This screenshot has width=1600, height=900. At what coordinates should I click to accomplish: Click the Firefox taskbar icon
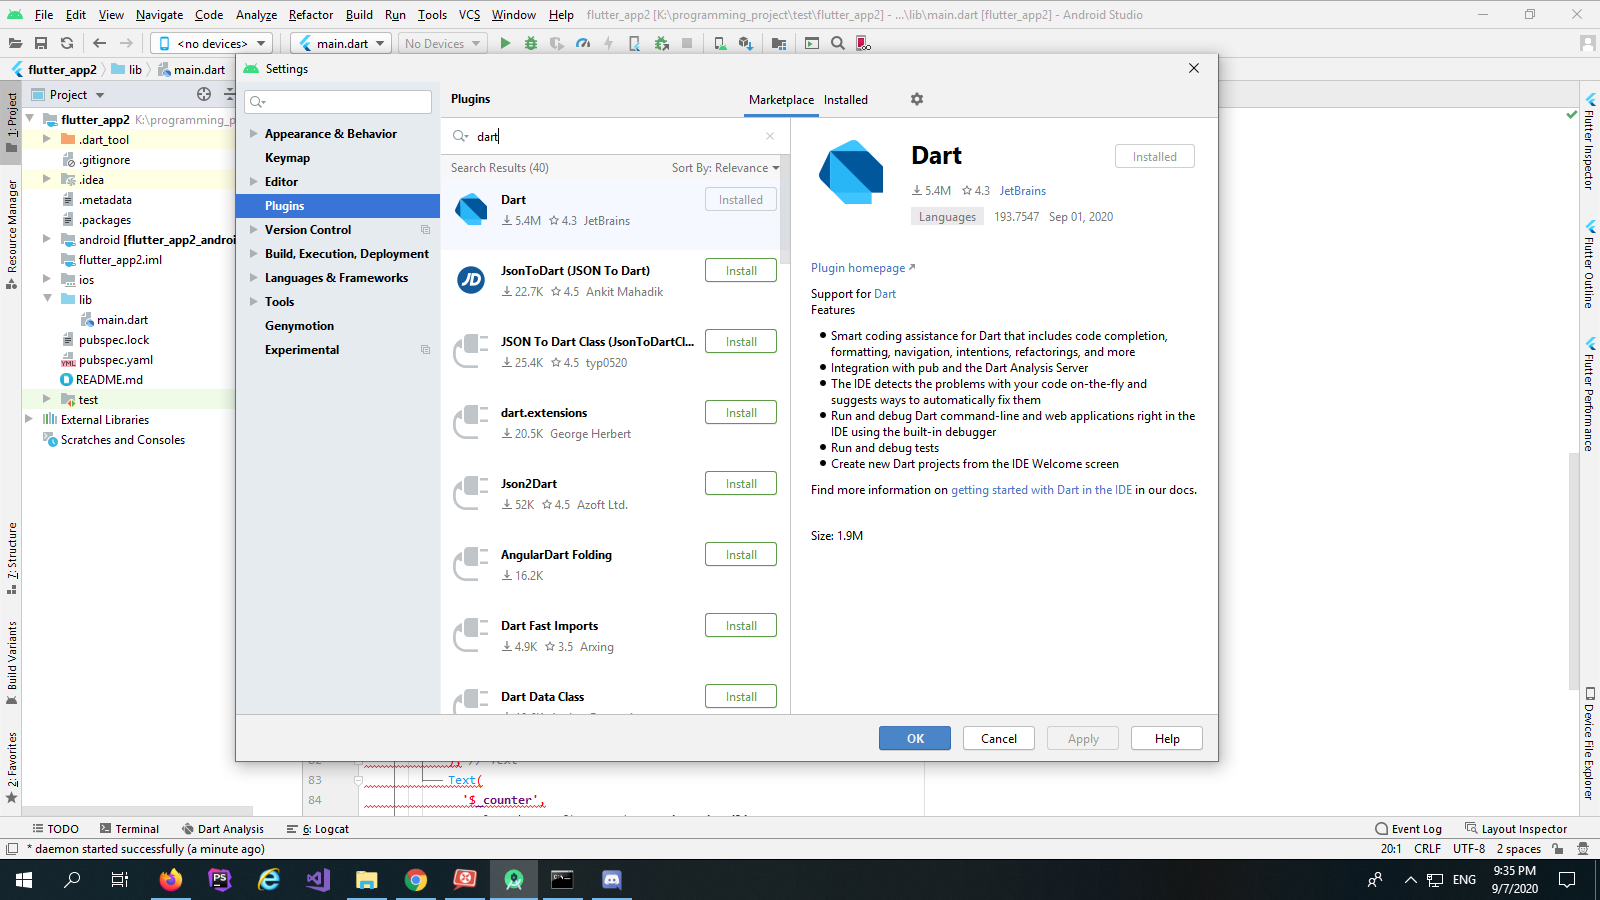[171, 880]
